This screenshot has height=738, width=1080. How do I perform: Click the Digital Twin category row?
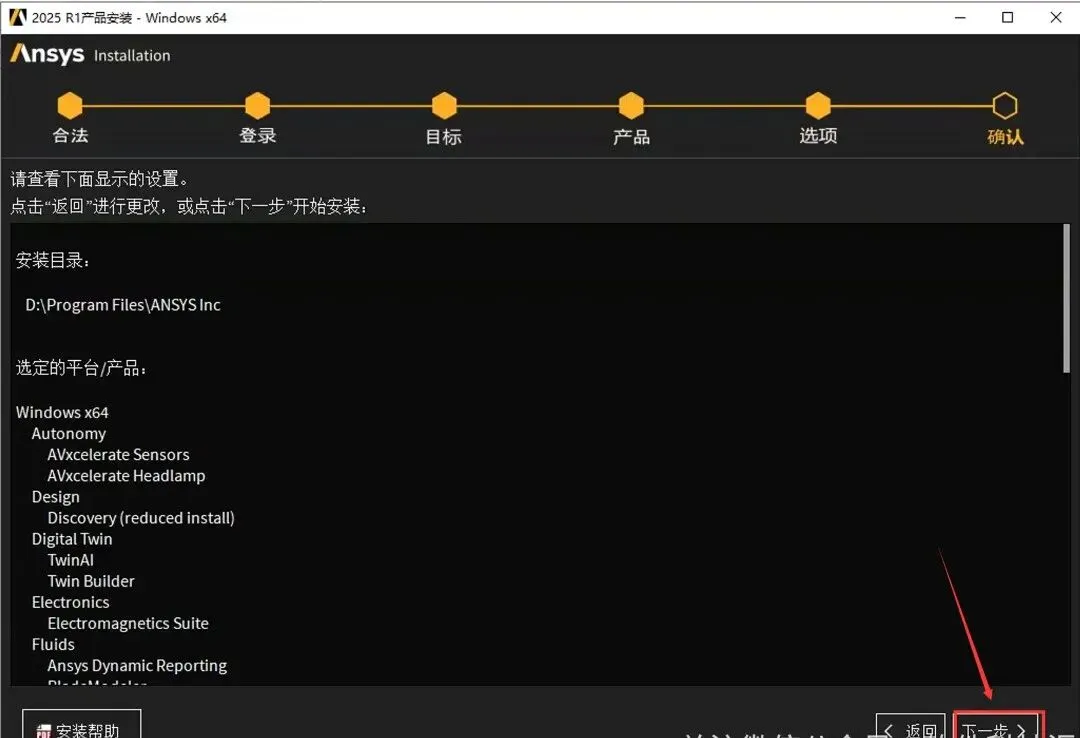point(72,540)
